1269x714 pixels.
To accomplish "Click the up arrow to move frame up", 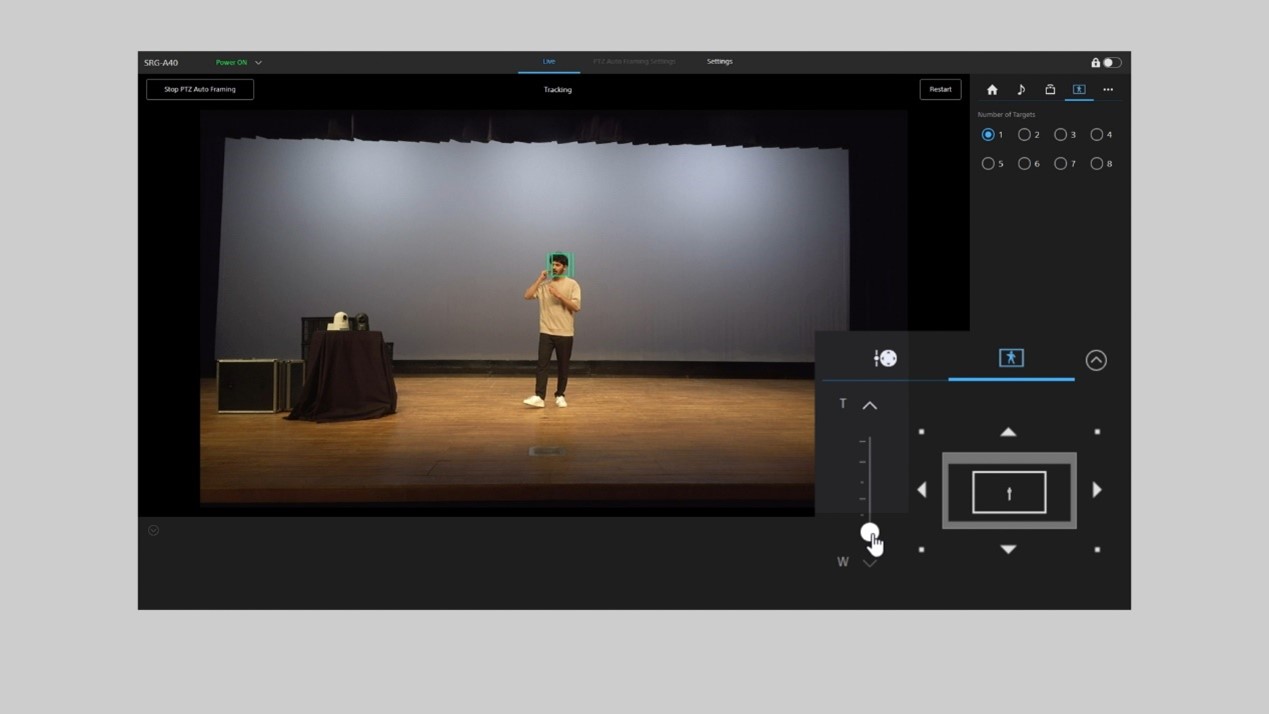I will [1008, 432].
